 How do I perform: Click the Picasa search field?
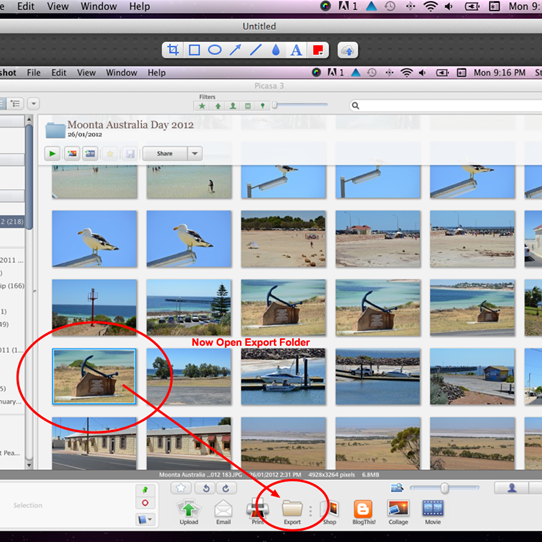point(446,106)
